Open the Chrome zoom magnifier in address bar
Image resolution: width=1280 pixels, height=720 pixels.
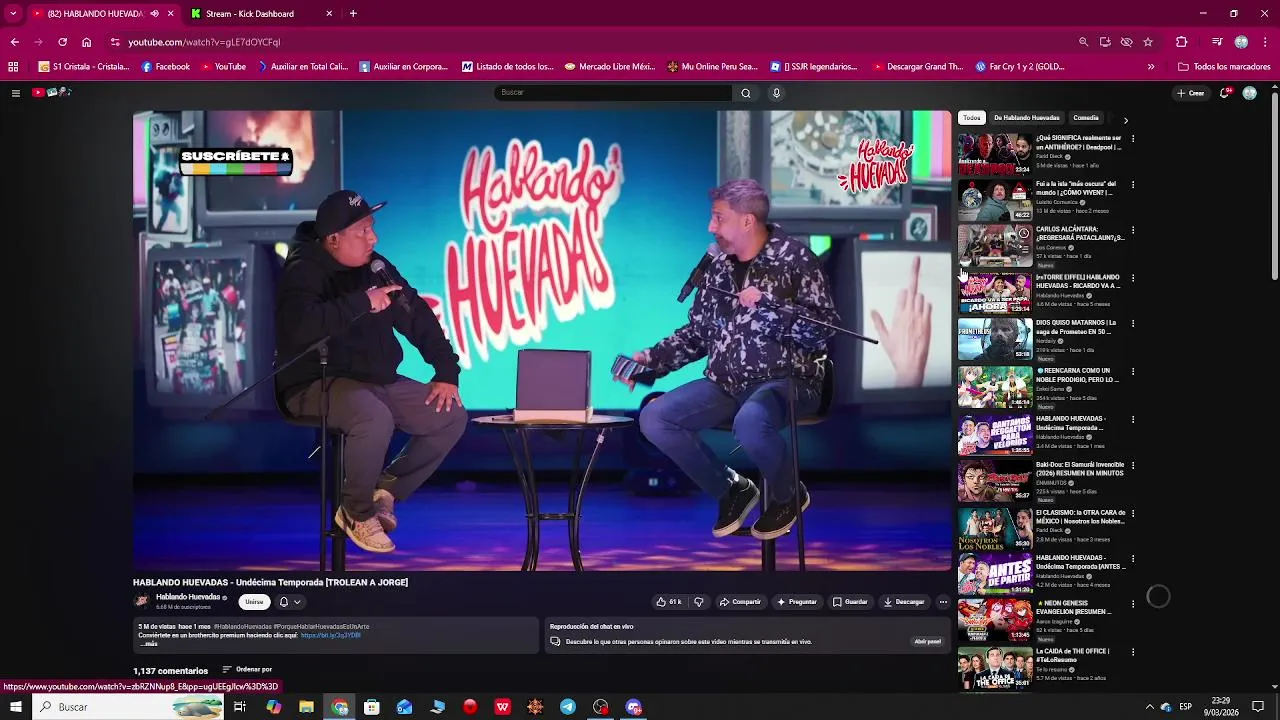[1083, 42]
